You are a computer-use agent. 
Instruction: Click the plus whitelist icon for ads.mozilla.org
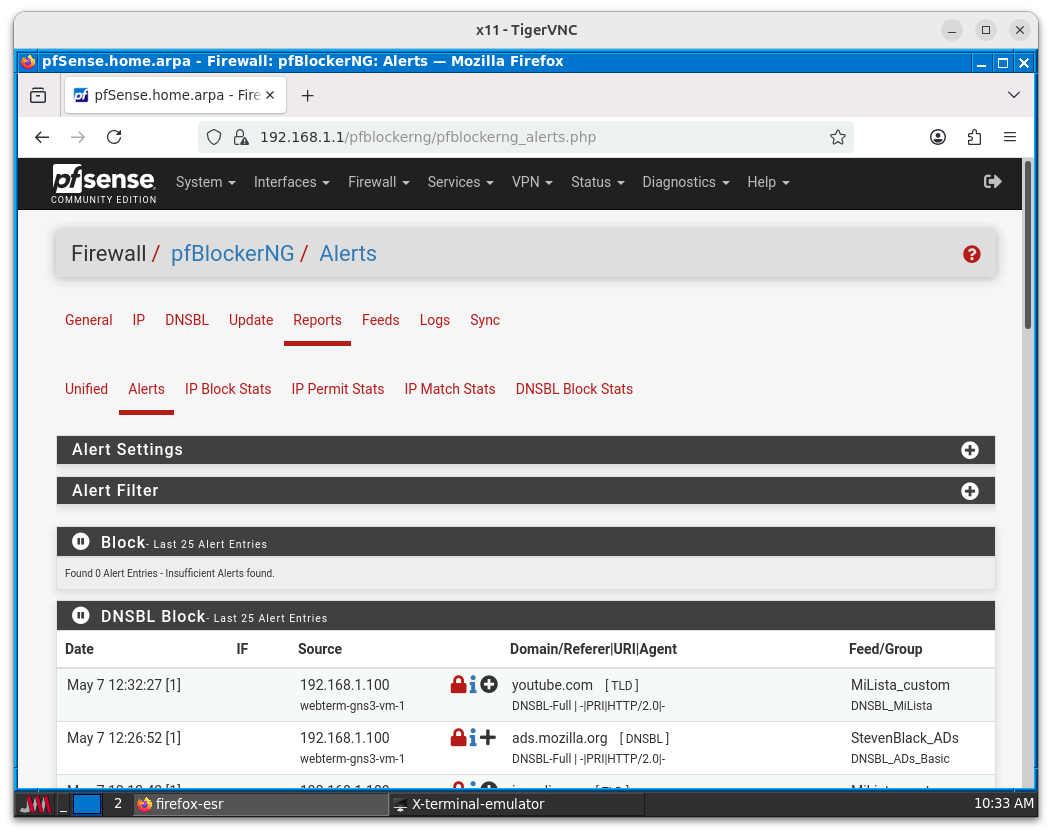tap(488, 737)
